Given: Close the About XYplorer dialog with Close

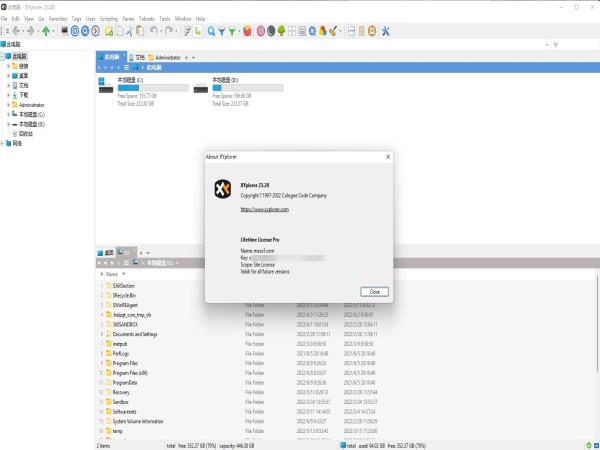Looking at the screenshot, I should (x=374, y=292).
